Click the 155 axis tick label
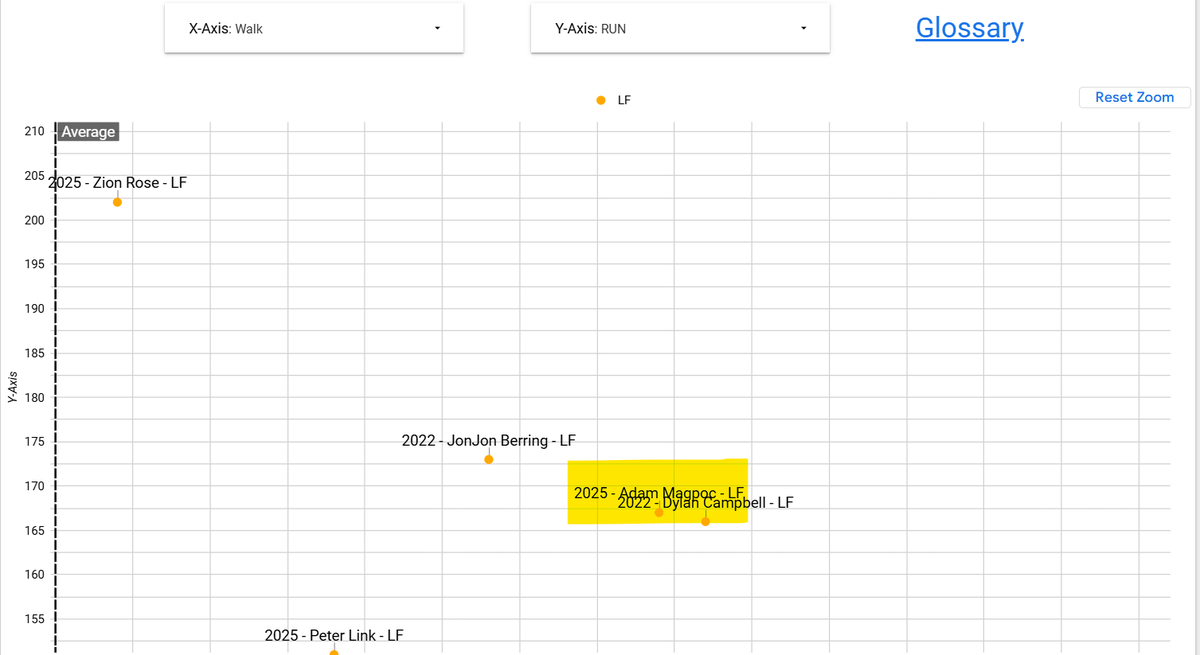1200x655 pixels. point(33,618)
